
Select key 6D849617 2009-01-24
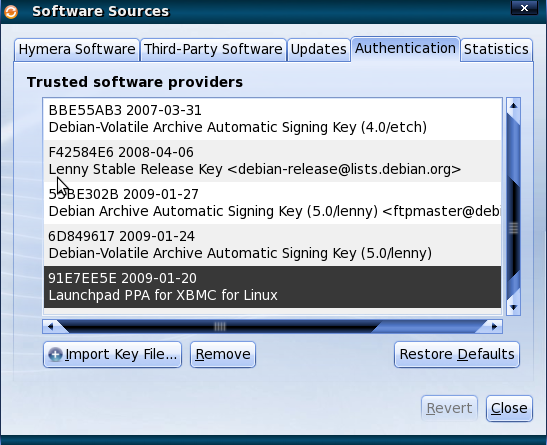click(x=272, y=245)
